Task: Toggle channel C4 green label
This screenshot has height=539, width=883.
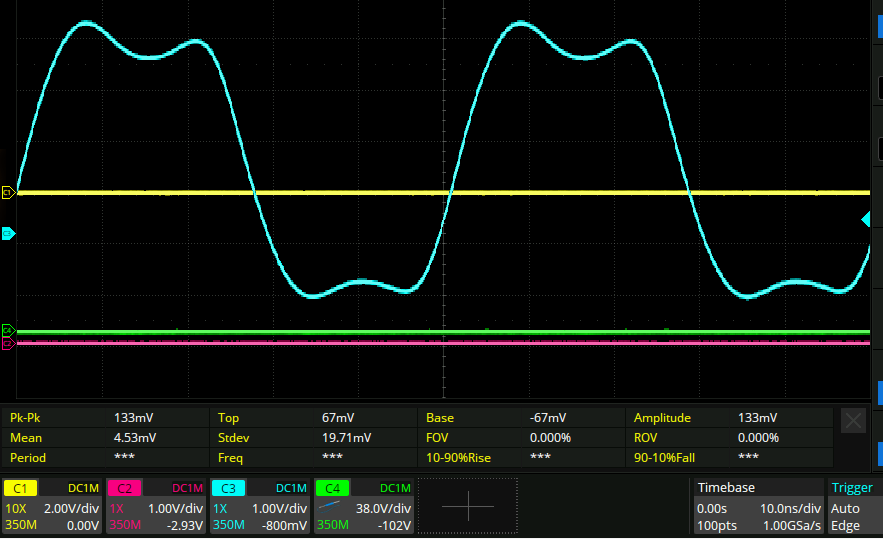Action: pyautogui.click(x=331, y=488)
